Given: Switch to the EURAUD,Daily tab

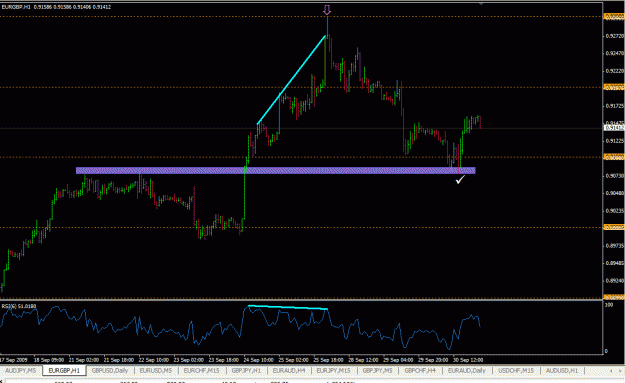Looking at the screenshot, I should pos(466,371).
